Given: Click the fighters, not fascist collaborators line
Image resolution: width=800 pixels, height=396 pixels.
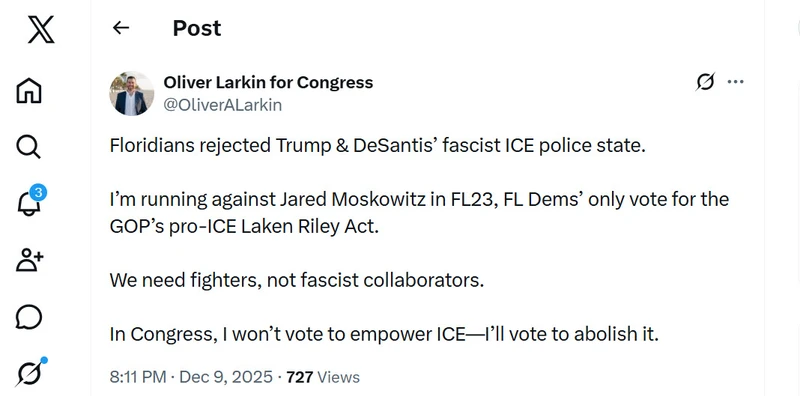Looking at the screenshot, I should [297, 280].
